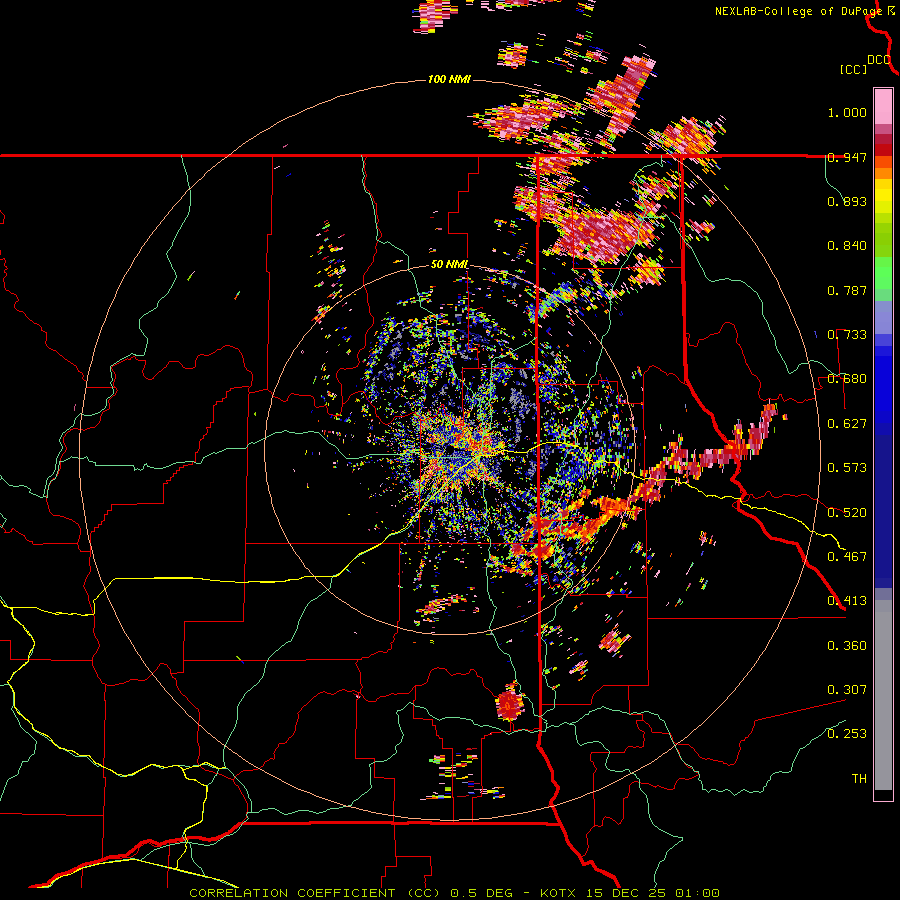This screenshot has height=900, width=900.
Task: Click the 0.467 legend value
Action: 847,556
